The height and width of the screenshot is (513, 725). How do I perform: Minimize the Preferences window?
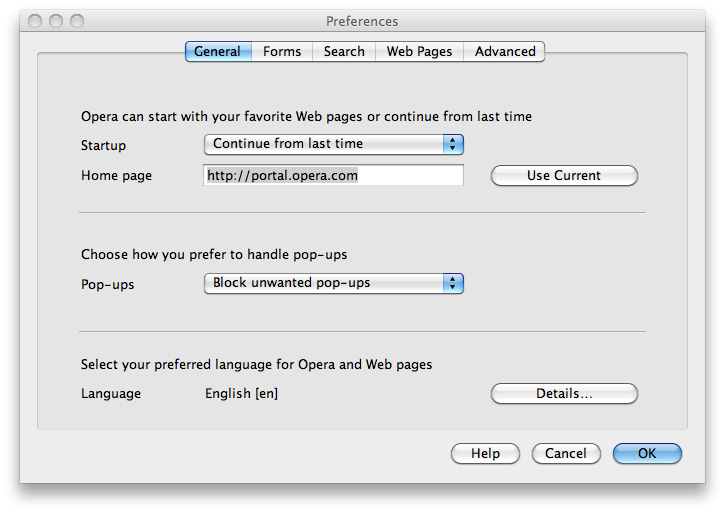(x=56, y=21)
